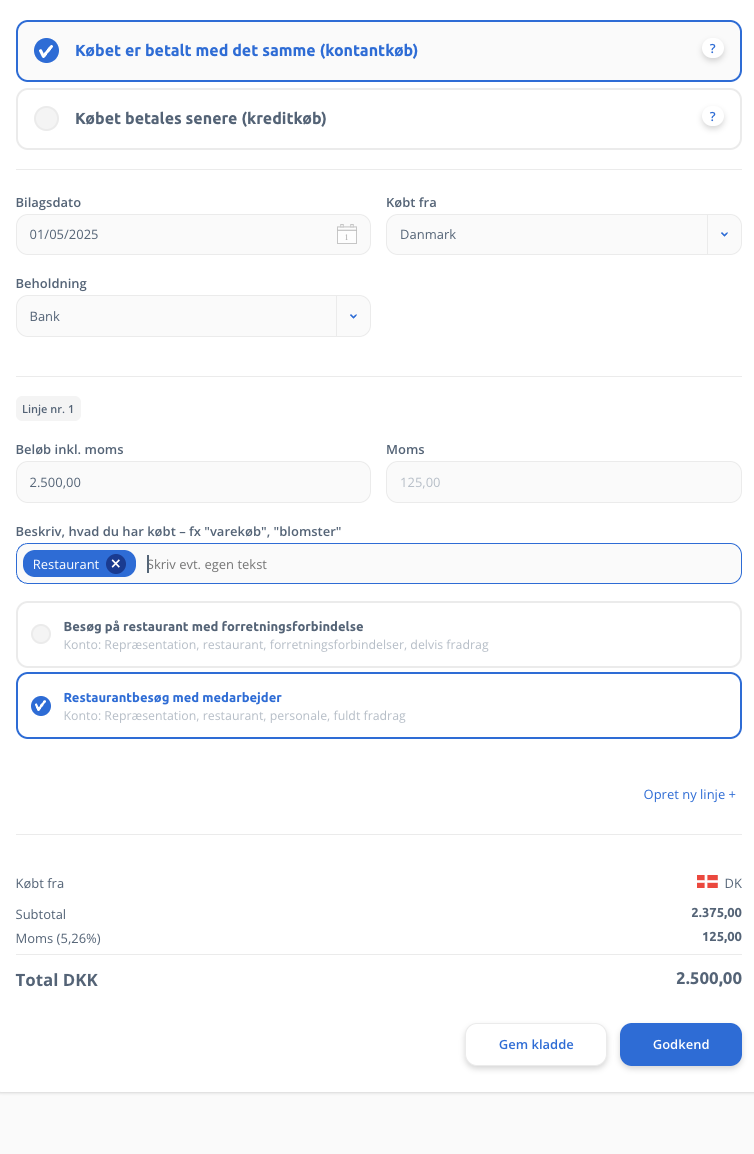Click the Gem kladde button
754x1154 pixels.
[x=536, y=1044]
